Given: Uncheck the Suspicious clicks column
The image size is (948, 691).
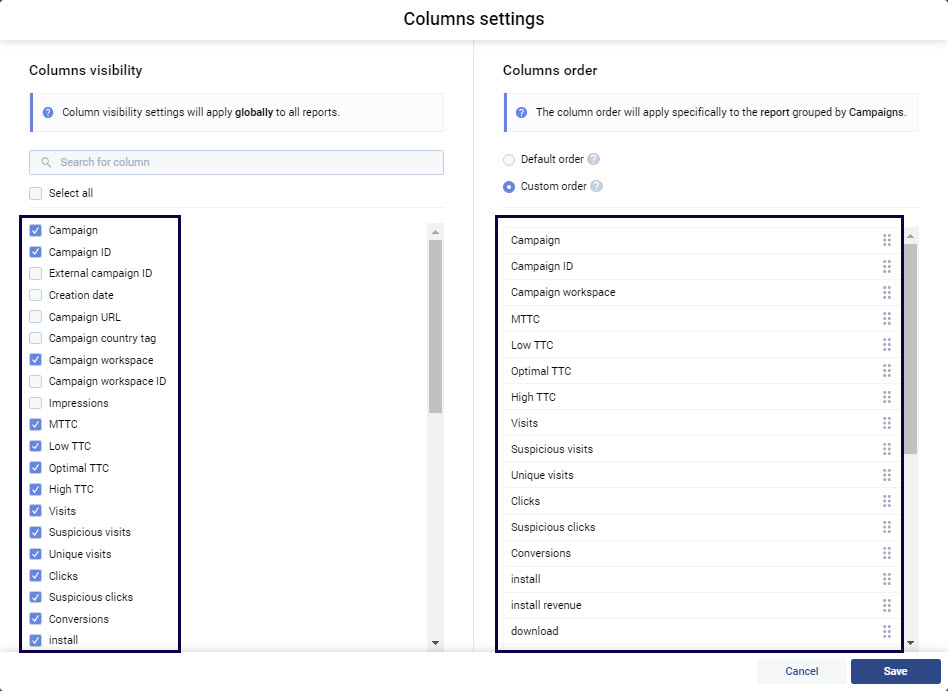Looking at the screenshot, I should point(34,597).
